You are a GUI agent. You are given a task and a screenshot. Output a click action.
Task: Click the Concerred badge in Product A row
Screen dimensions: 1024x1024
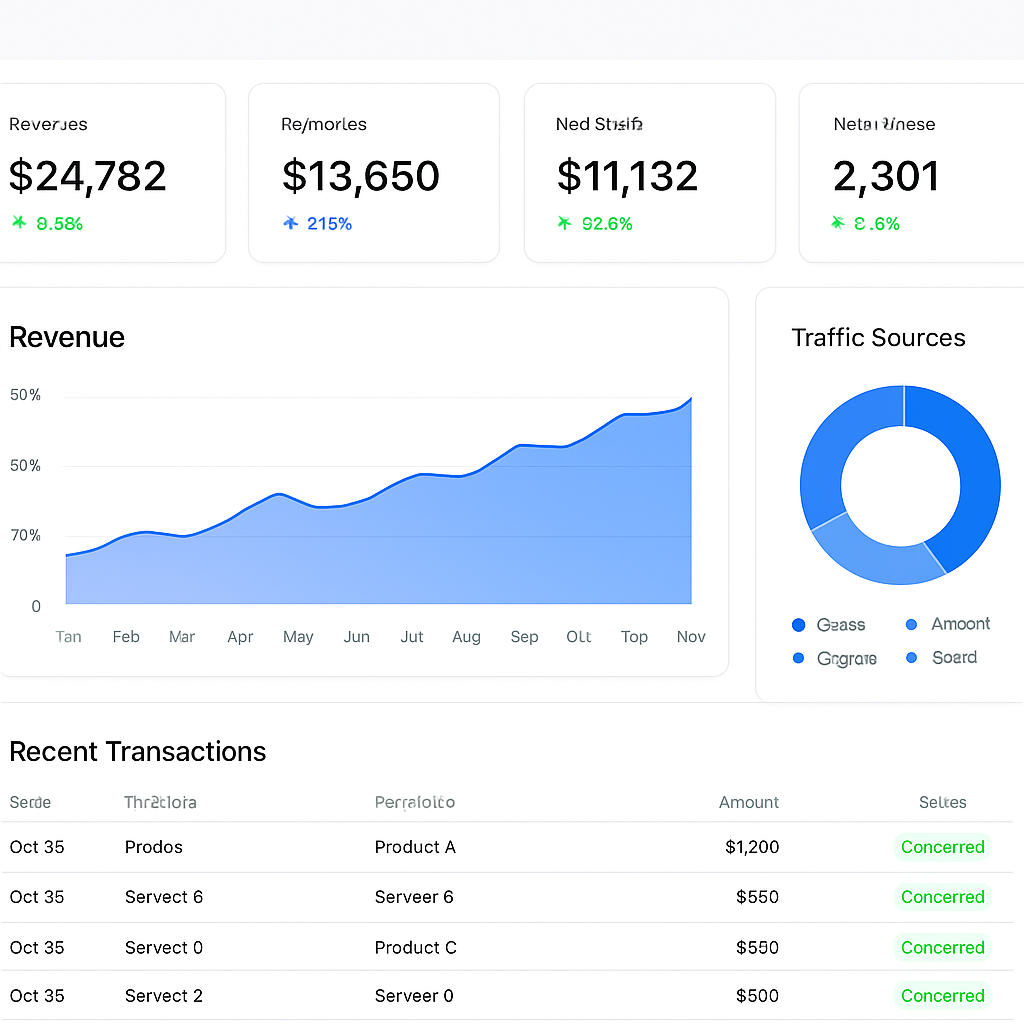click(942, 847)
